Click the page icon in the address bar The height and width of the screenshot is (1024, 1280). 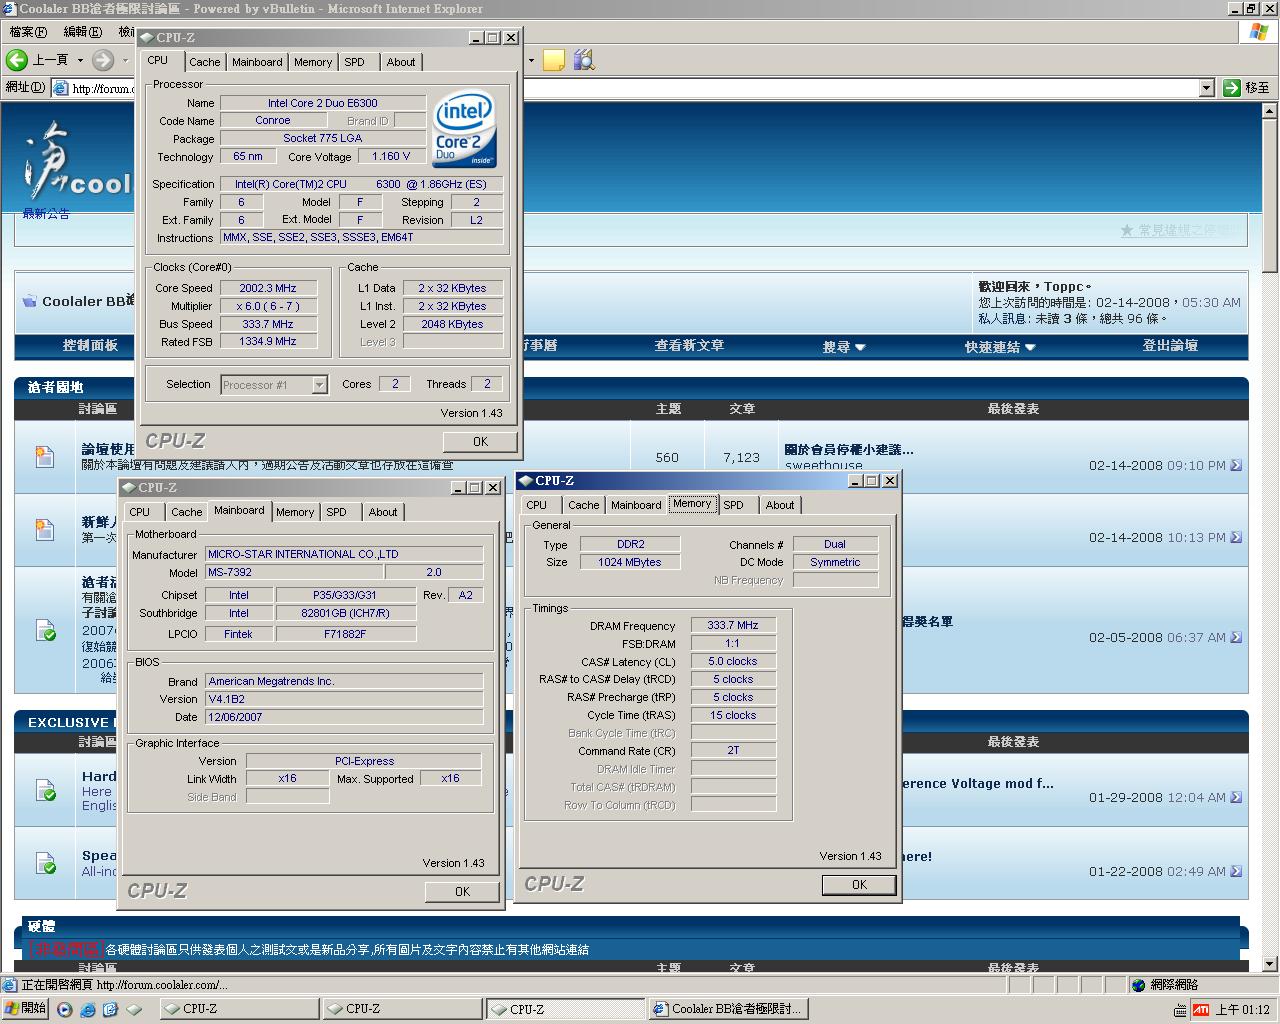click(x=61, y=88)
